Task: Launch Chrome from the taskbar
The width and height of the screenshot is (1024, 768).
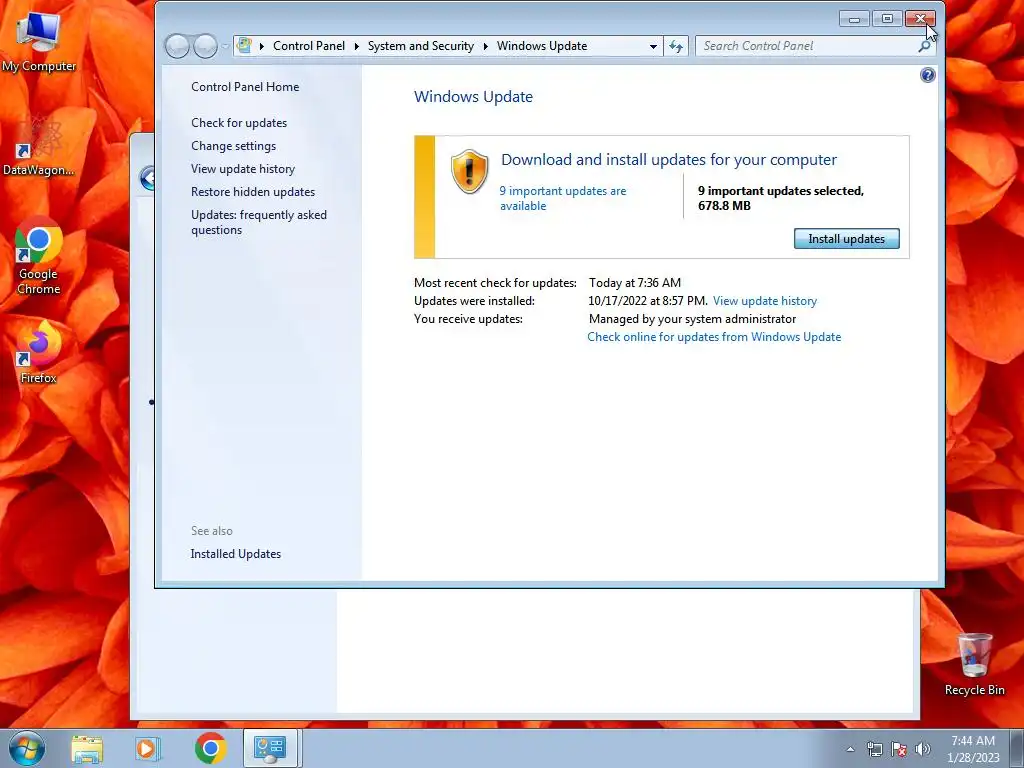Action: click(x=210, y=748)
